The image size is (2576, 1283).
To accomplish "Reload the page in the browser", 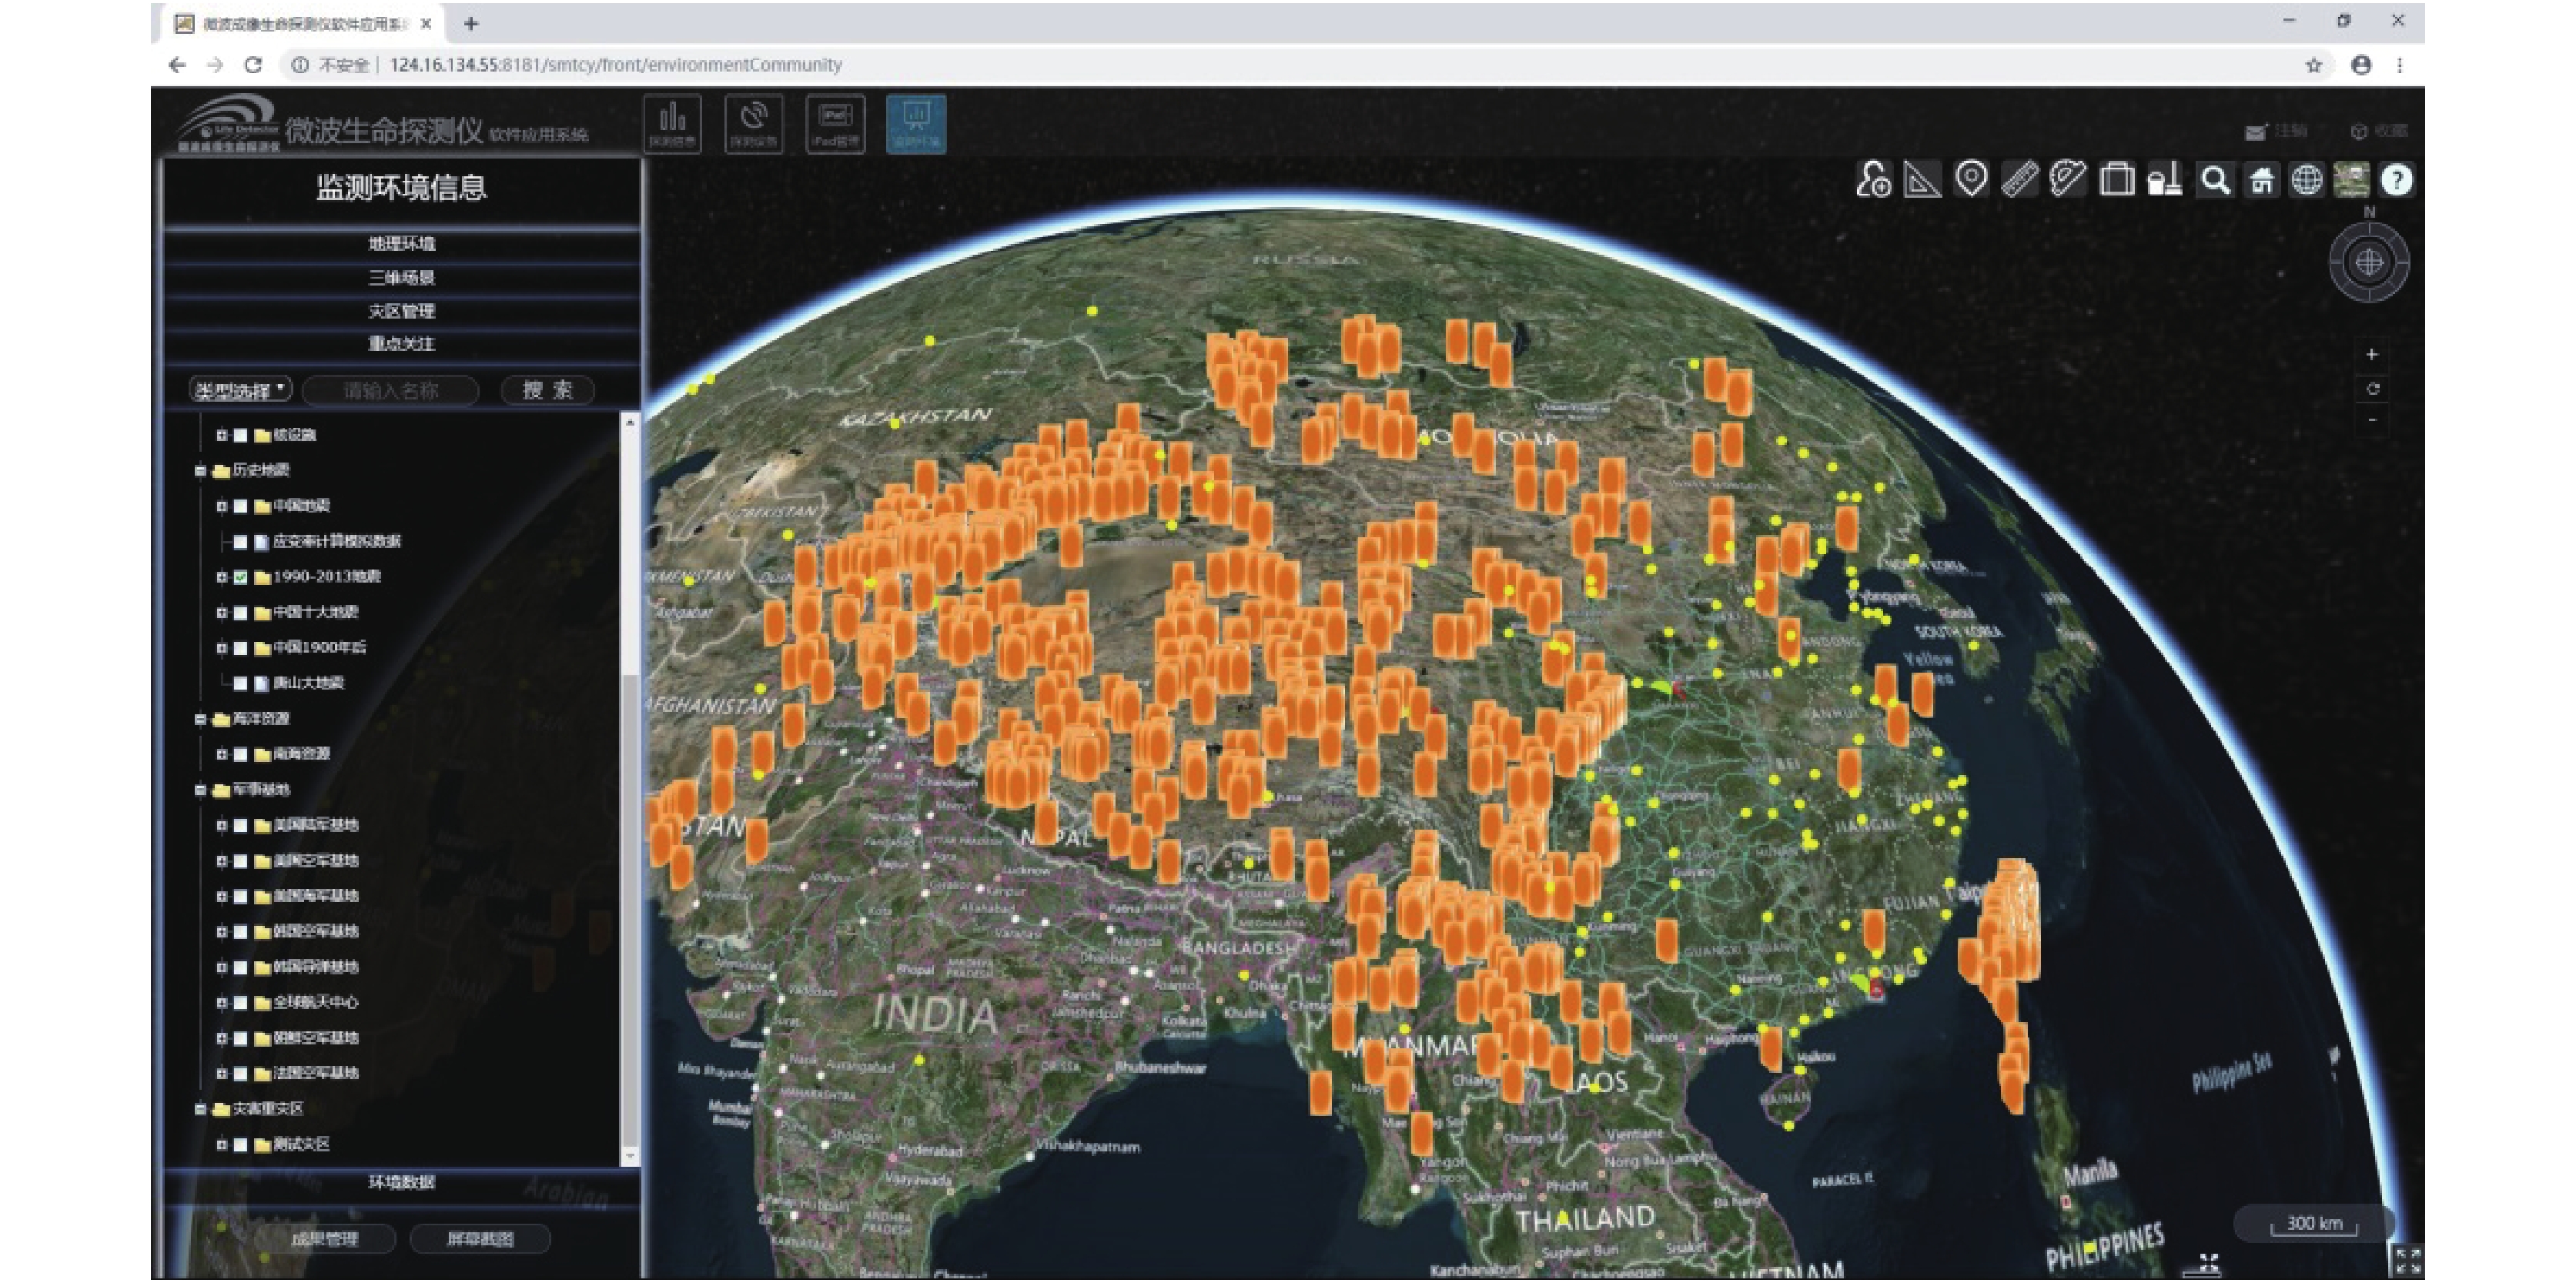I will pyautogui.click(x=253, y=65).
